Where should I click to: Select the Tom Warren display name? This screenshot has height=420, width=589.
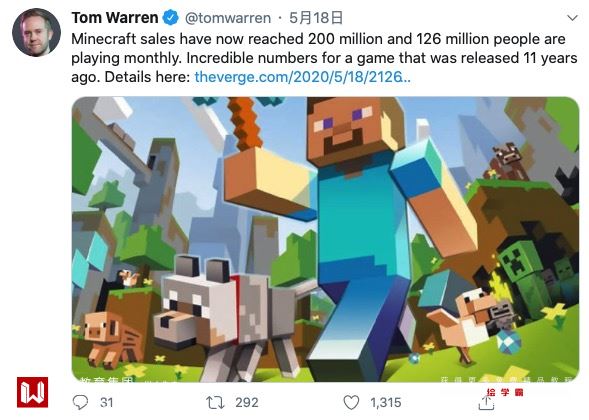point(115,18)
